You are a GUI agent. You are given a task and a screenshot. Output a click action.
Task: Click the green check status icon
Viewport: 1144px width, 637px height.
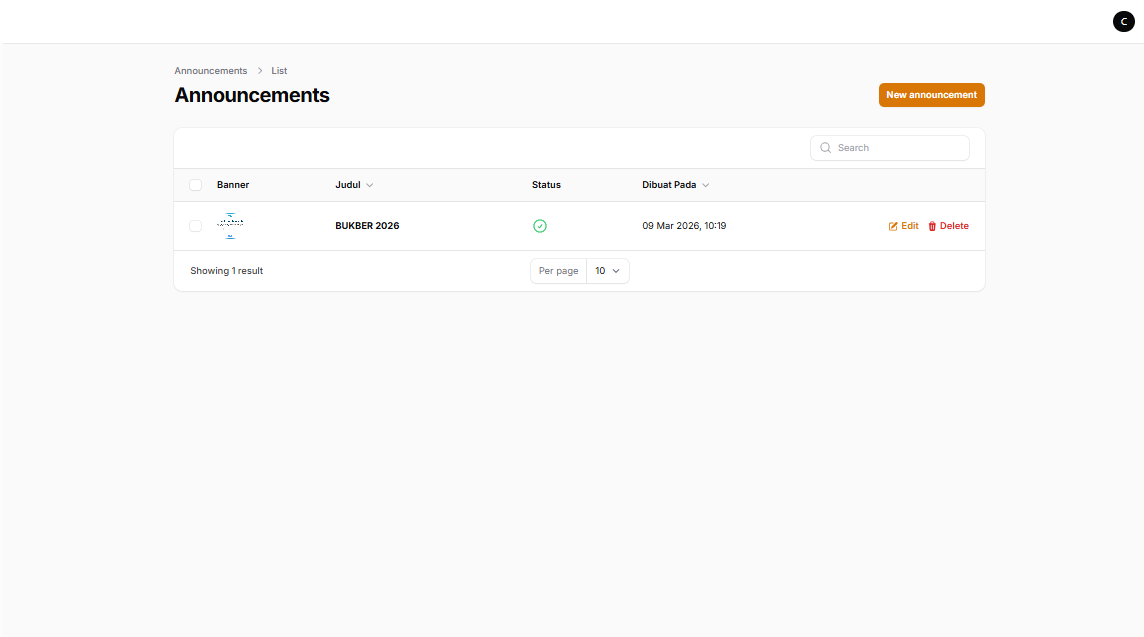[540, 226]
